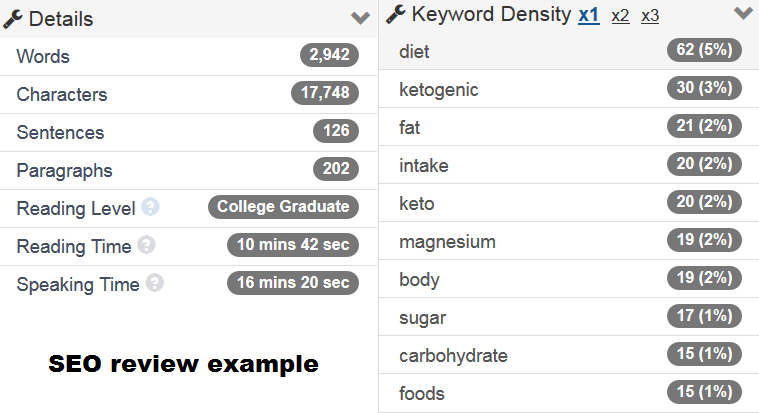Click the Words count badge 2,942
The image size is (759, 413).
pyautogui.click(x=329, y=56)
